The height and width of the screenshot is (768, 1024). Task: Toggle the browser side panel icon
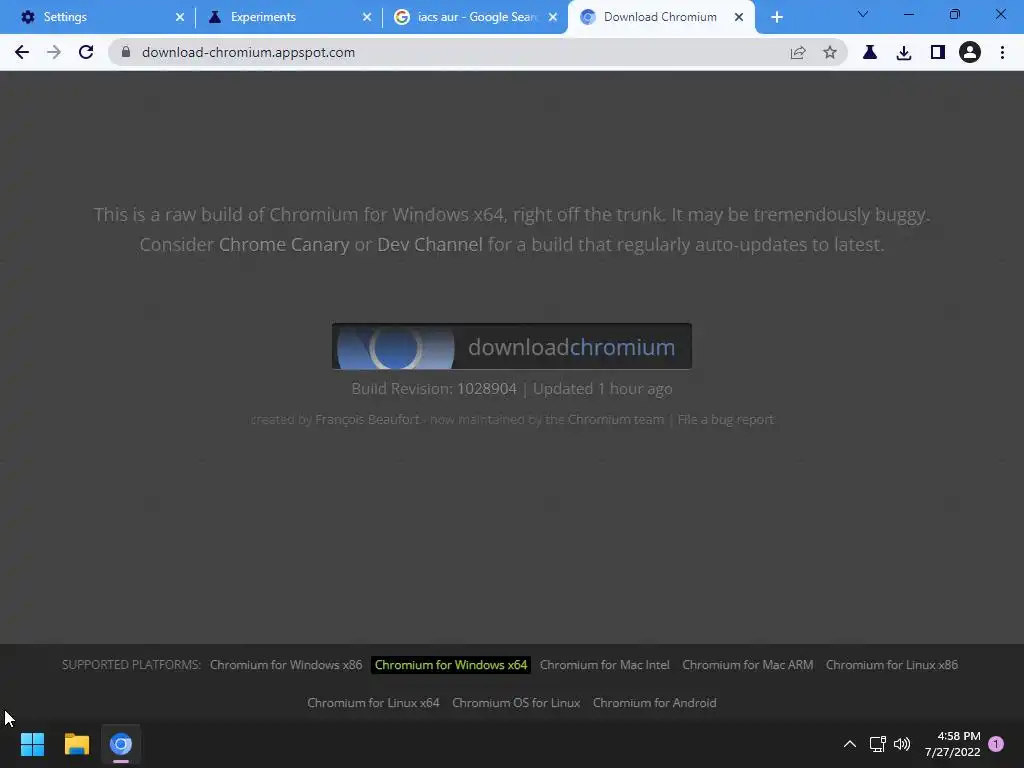938,52
